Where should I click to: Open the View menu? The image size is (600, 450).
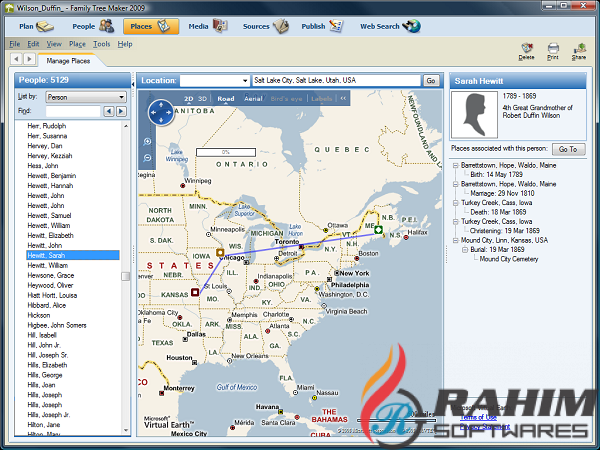coord(54,44)
